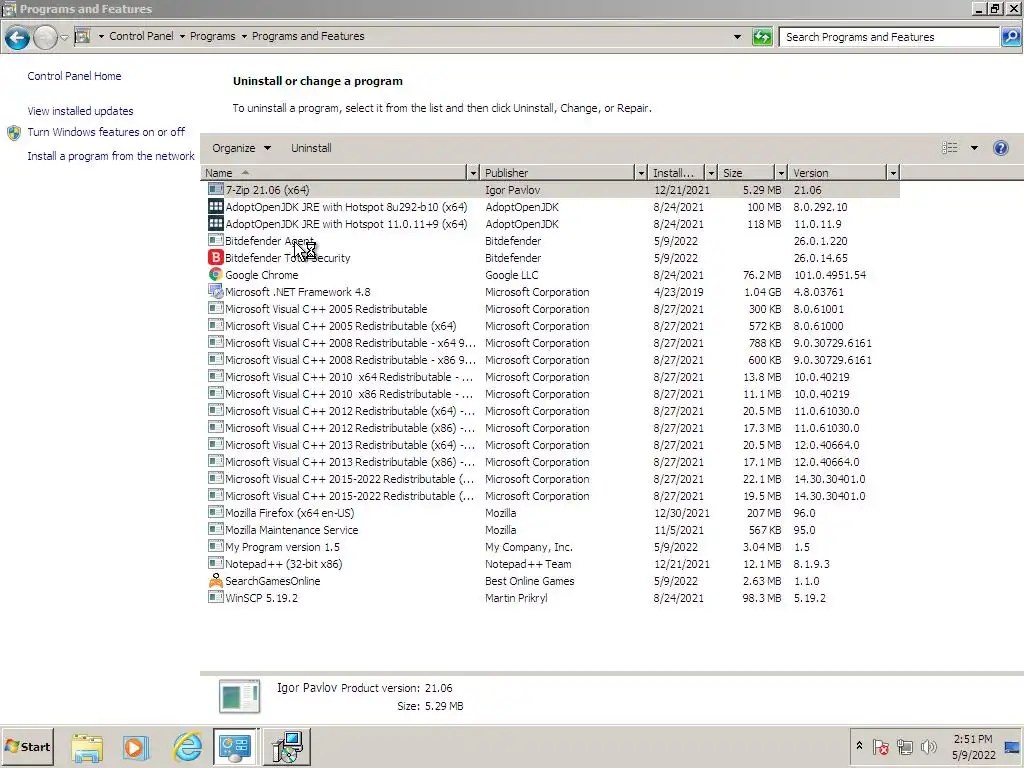The image size is (1024, 768).
Task: Click the Forward navigation arrow
Action: (x=45, y=37)
